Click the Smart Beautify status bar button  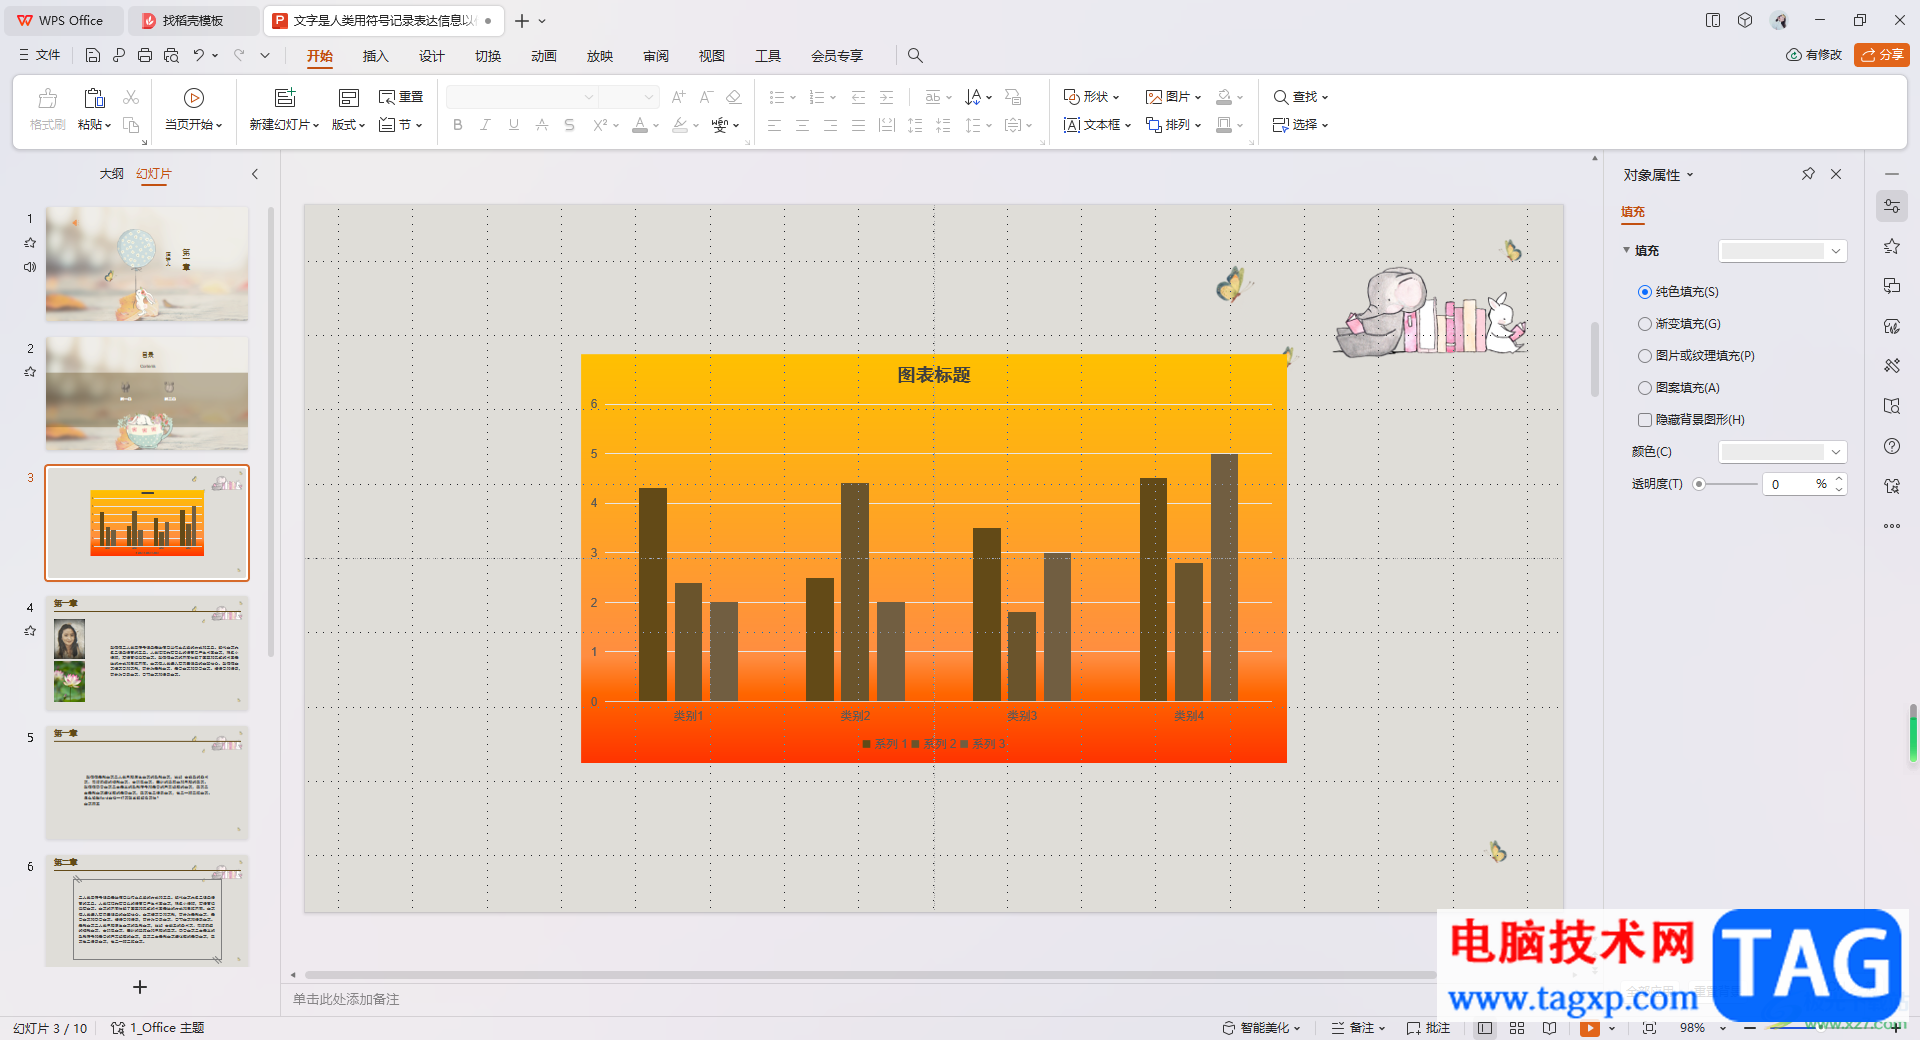click(x=1261, y=1028)
